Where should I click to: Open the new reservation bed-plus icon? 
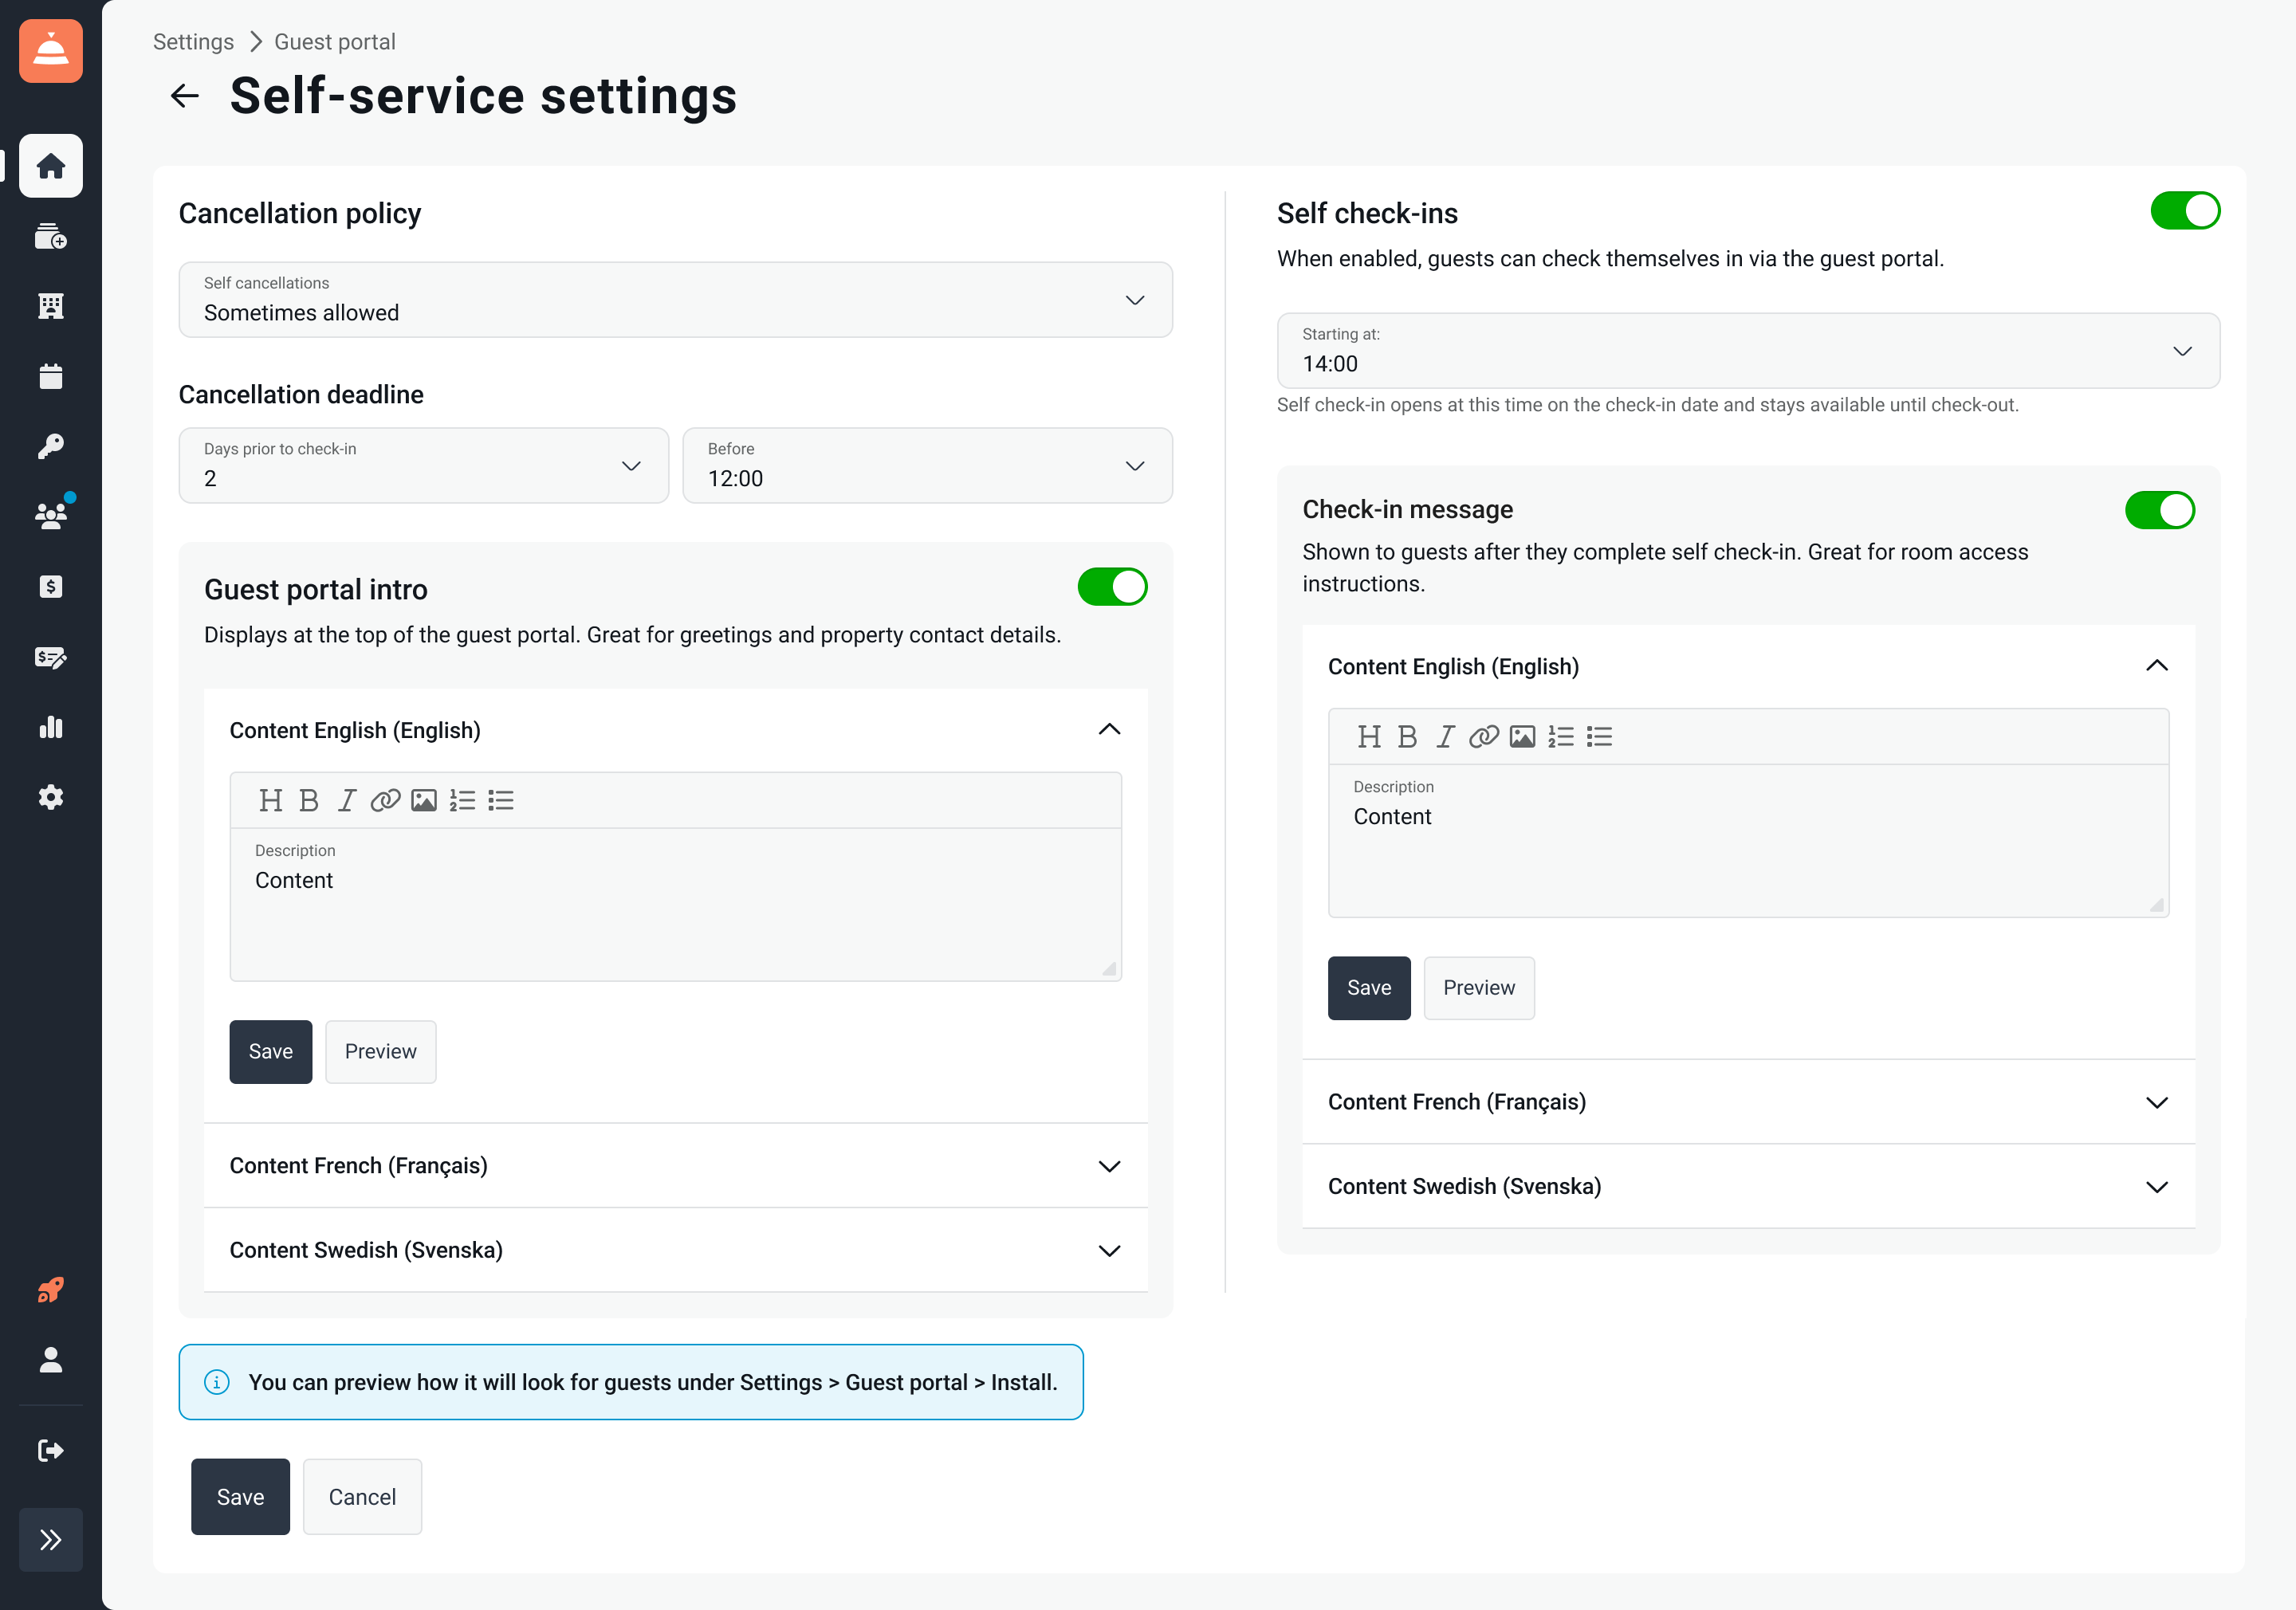point(51,236)
